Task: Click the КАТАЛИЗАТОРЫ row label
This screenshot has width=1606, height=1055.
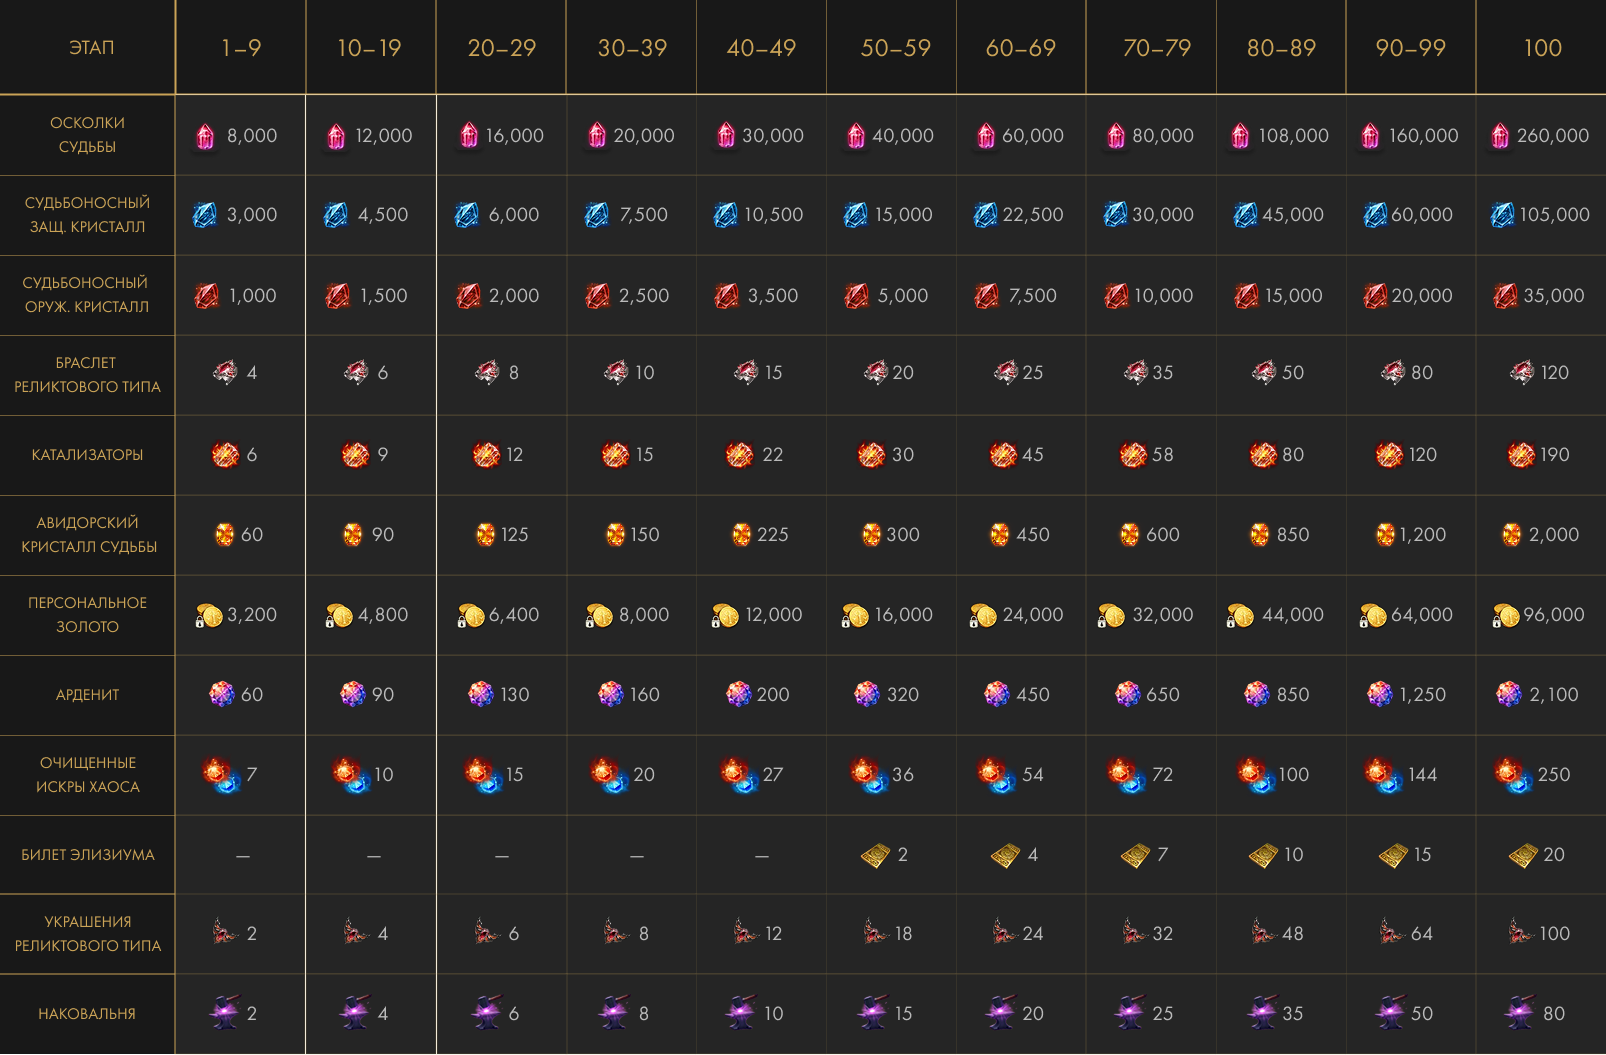Action: tap(87, 455)
